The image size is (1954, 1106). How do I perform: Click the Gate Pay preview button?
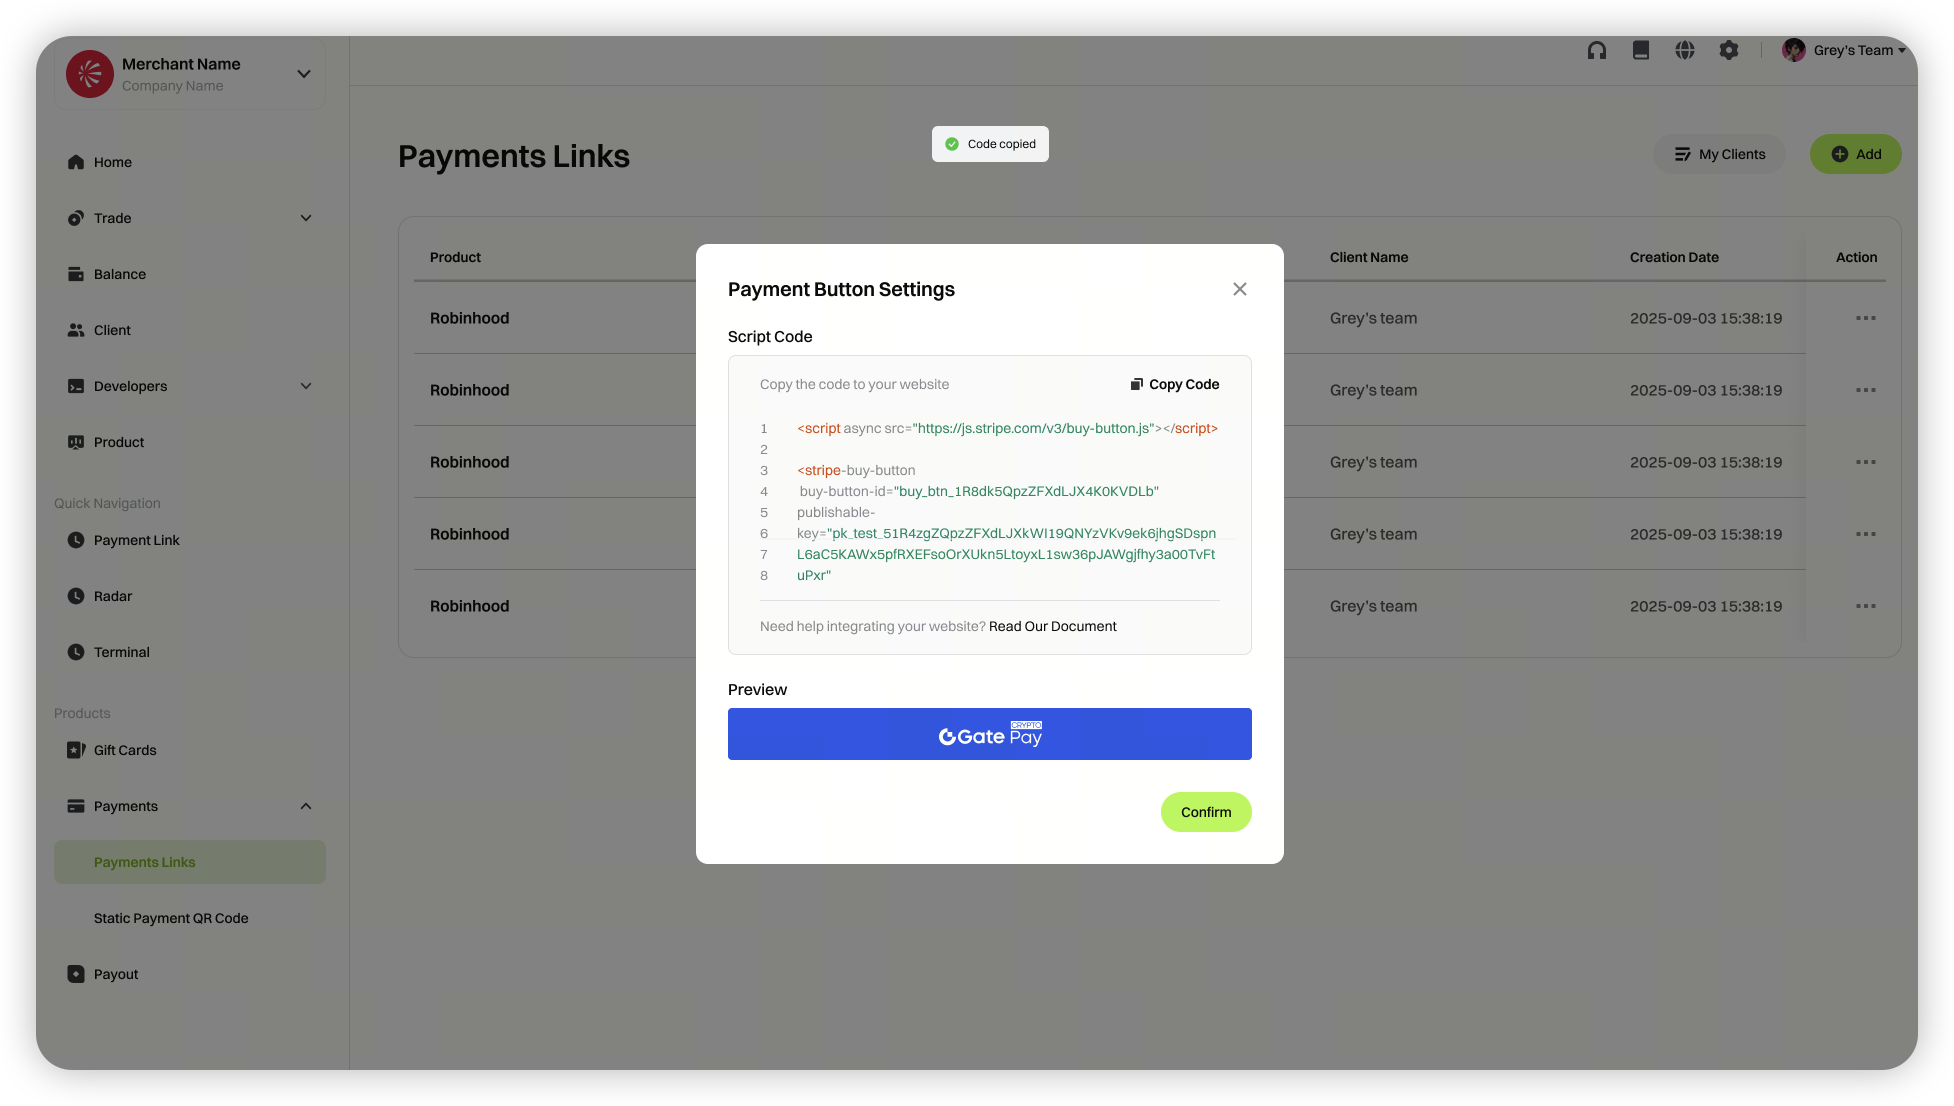[x=990, y=734]
